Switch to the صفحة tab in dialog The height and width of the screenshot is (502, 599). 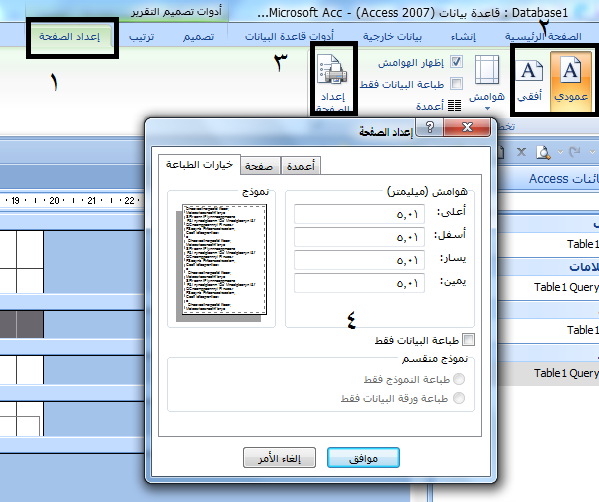[259, 167]
